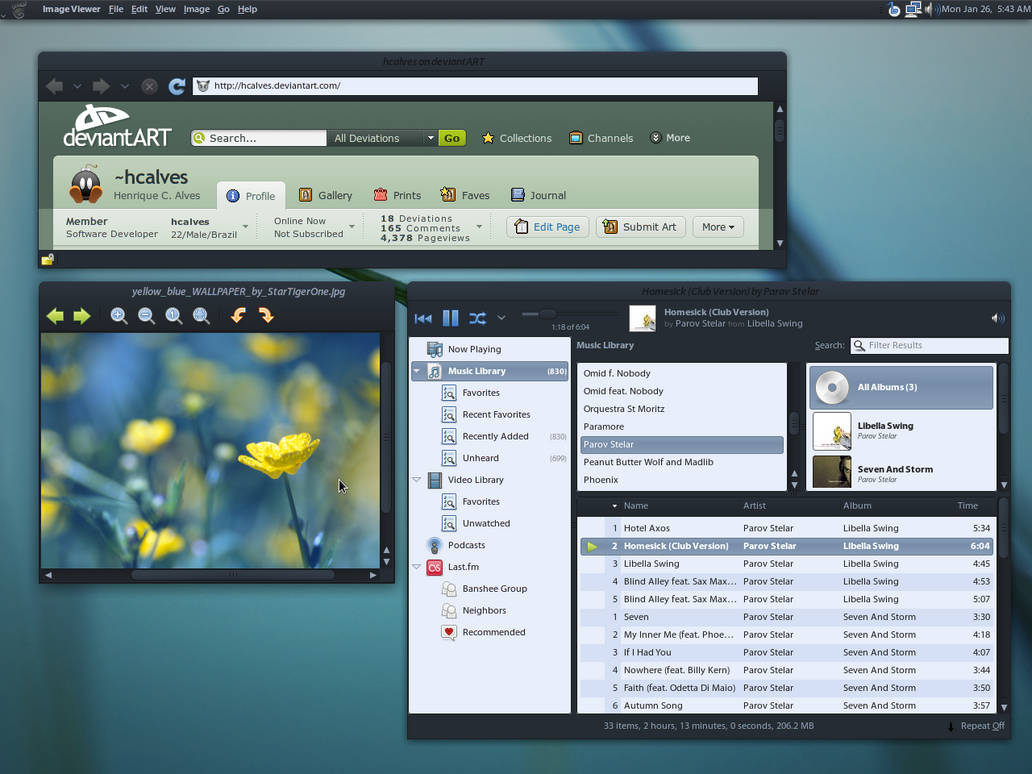
Task: Click the Edit Page button
Action: [x=548, y=227]
